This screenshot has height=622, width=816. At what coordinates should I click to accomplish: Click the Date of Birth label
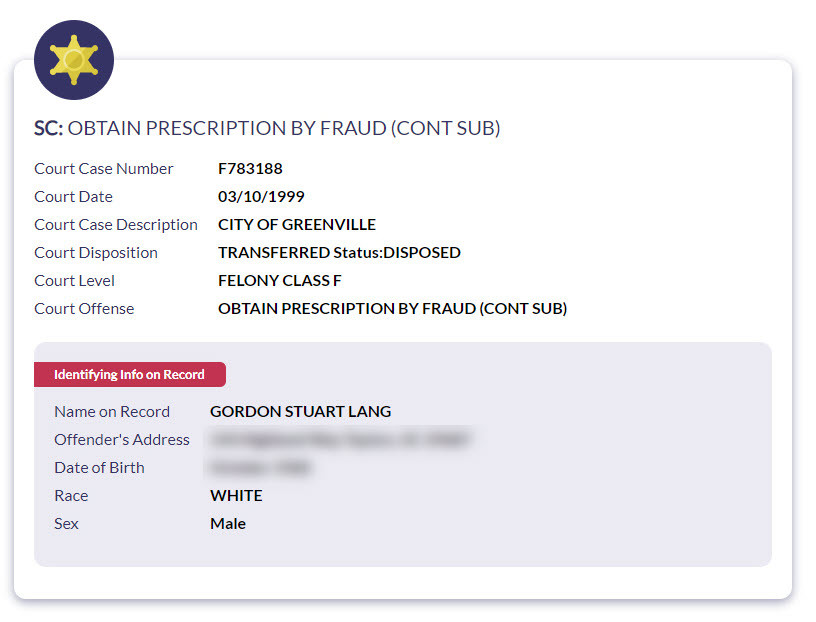99,467
